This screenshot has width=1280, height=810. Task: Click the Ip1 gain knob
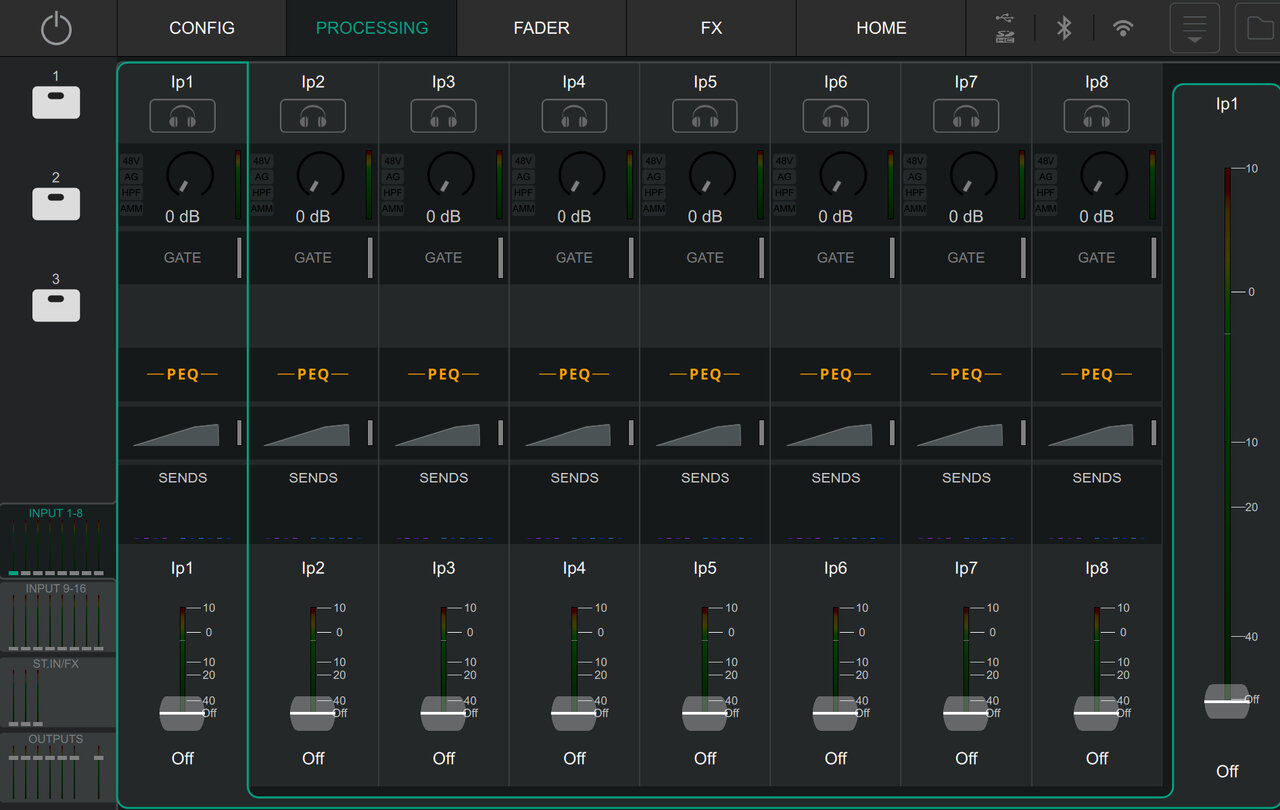pyautogui.click(x=190, y=175)
